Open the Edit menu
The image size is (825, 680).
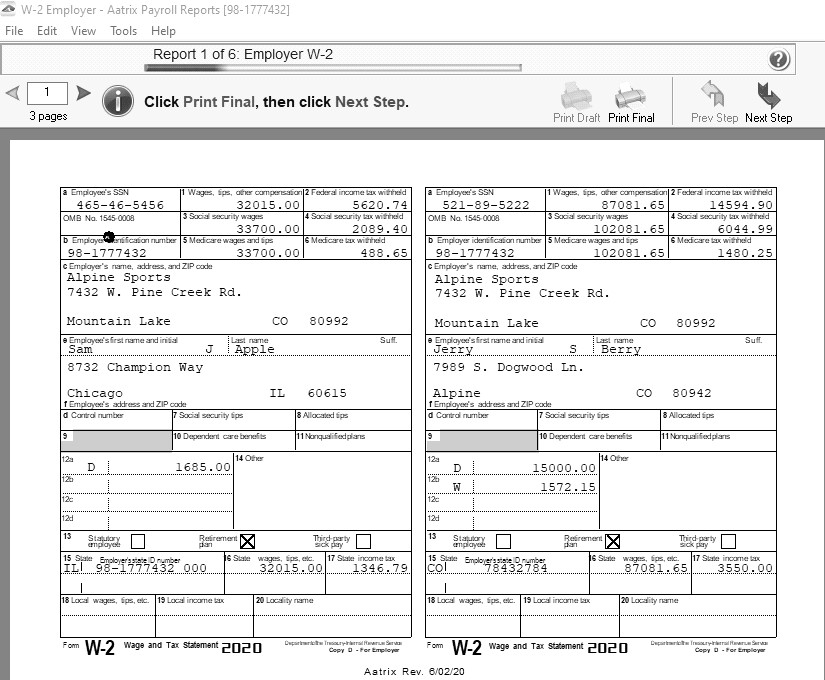[47, 31]
